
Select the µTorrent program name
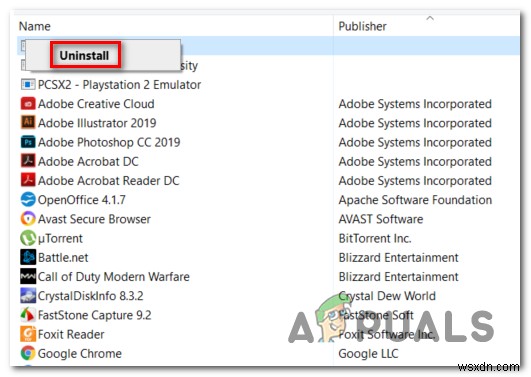(x=60, y=238)
